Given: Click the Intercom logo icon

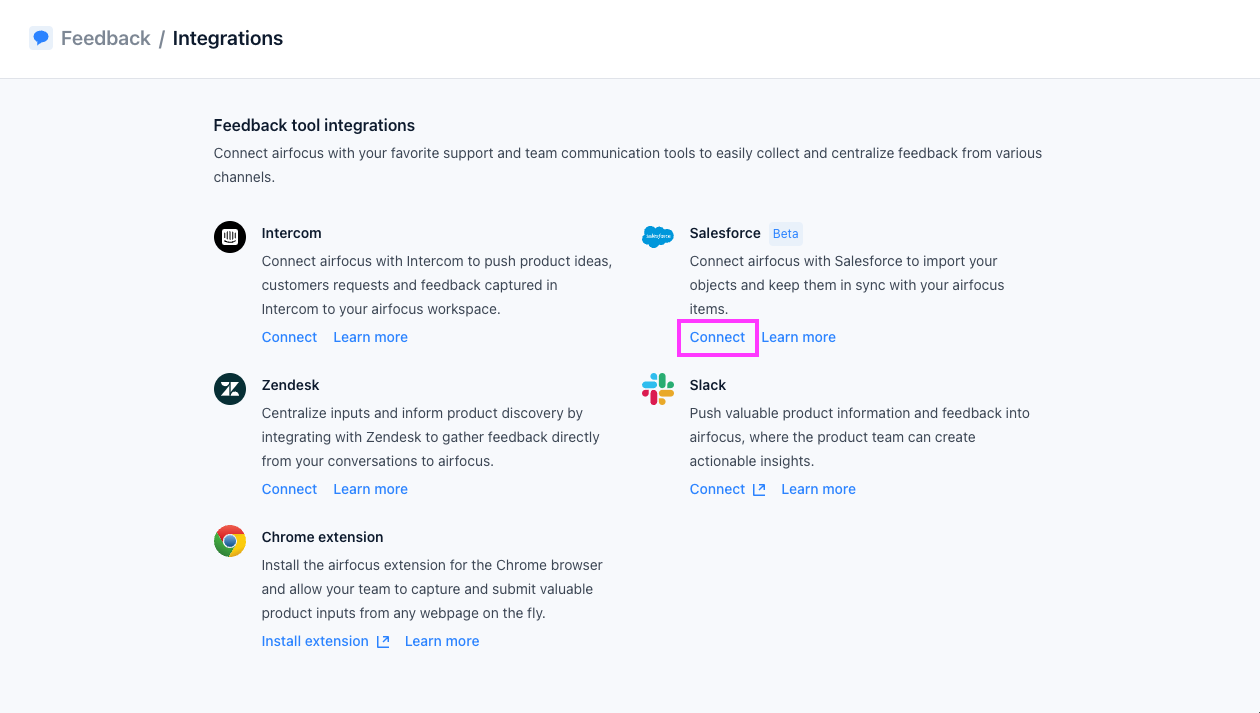Looking at the screenshot, I should click(230, 237).
